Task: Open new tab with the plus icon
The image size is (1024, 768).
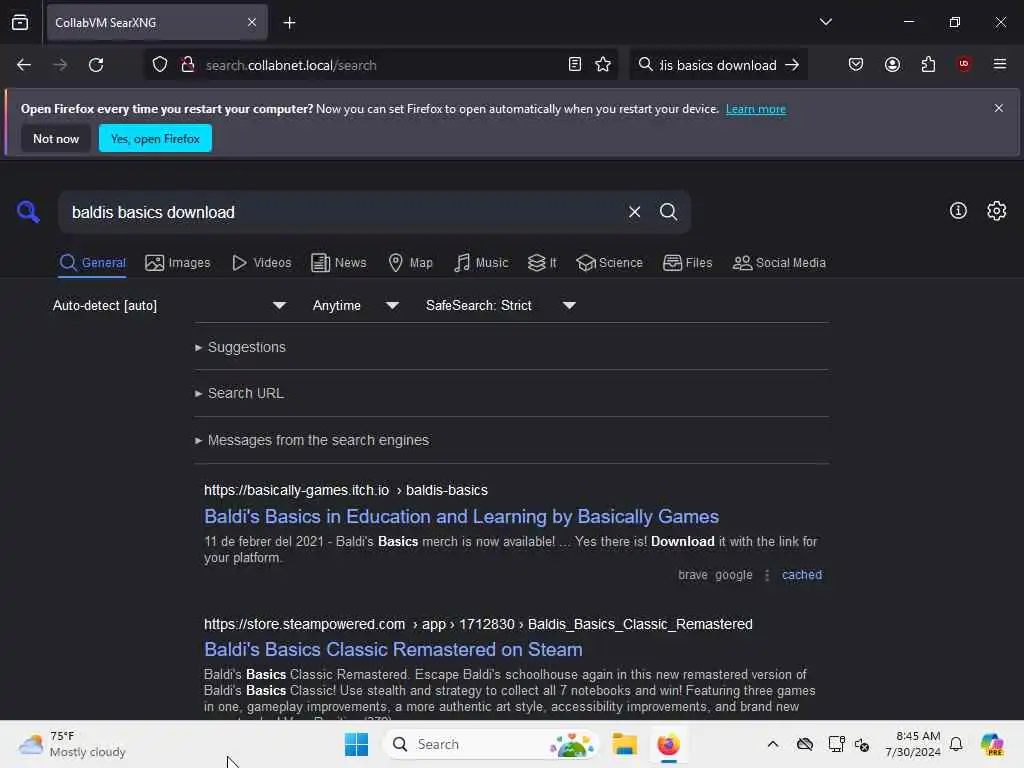Action: (289, 23)
